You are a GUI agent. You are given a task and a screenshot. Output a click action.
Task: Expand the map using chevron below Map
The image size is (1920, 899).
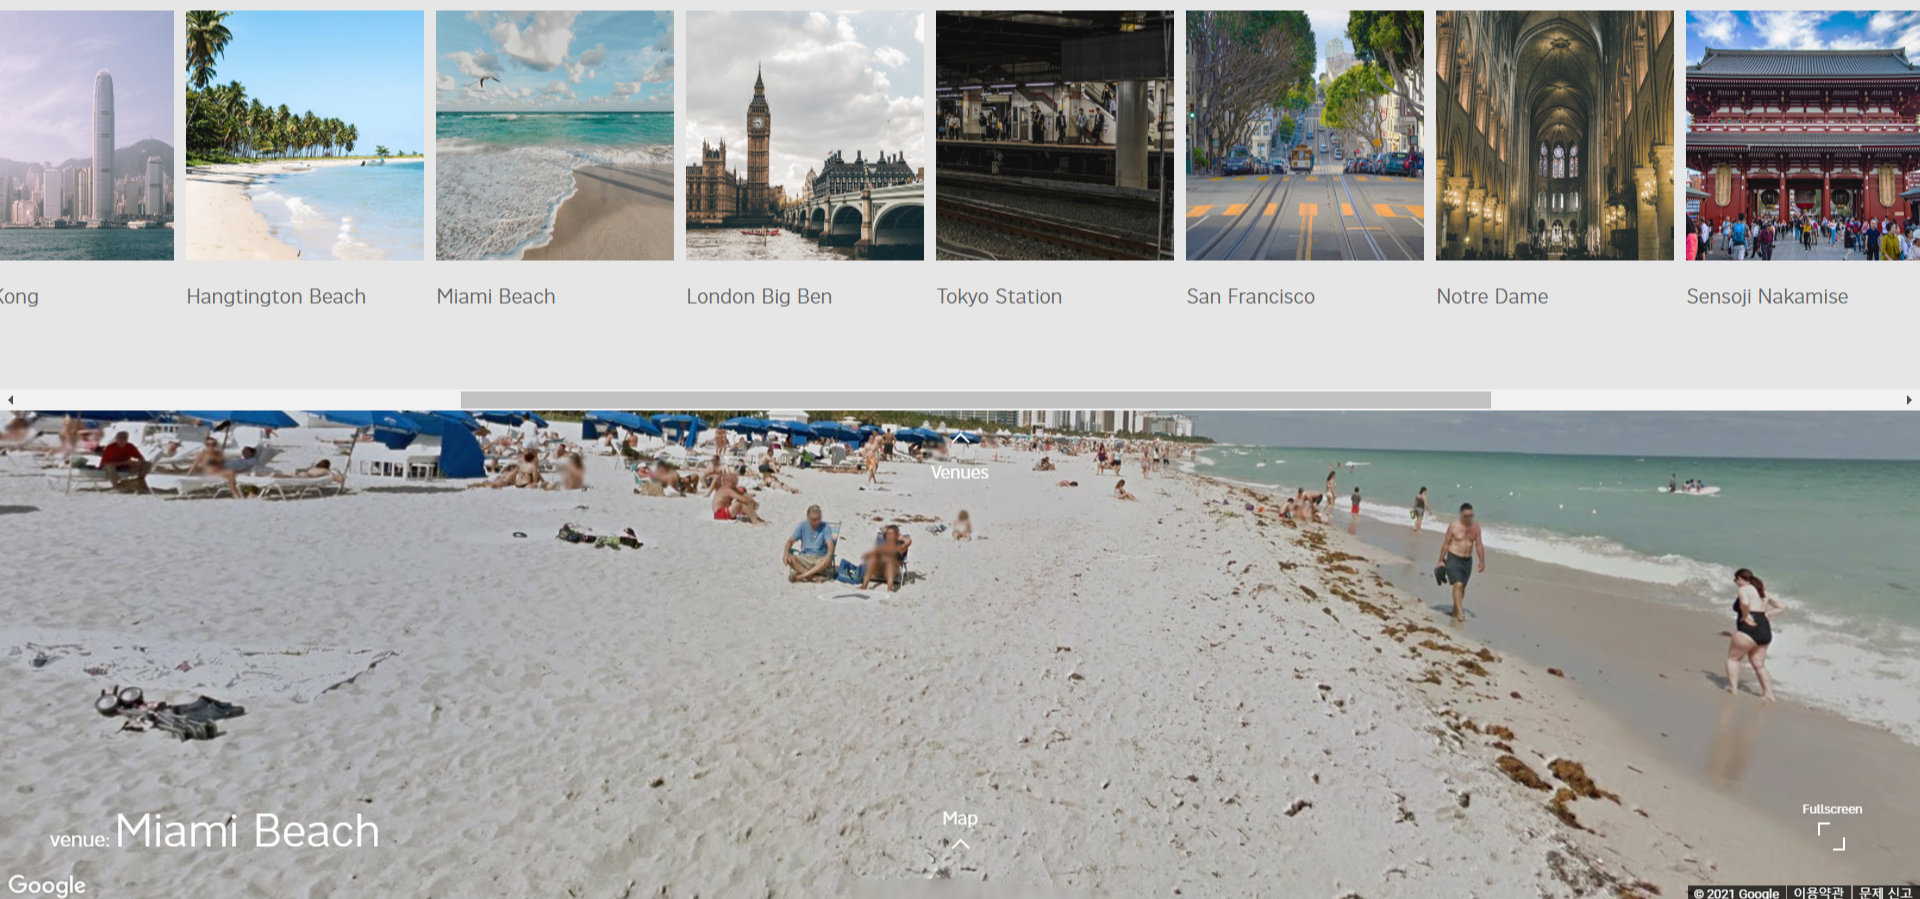[960, 844]
